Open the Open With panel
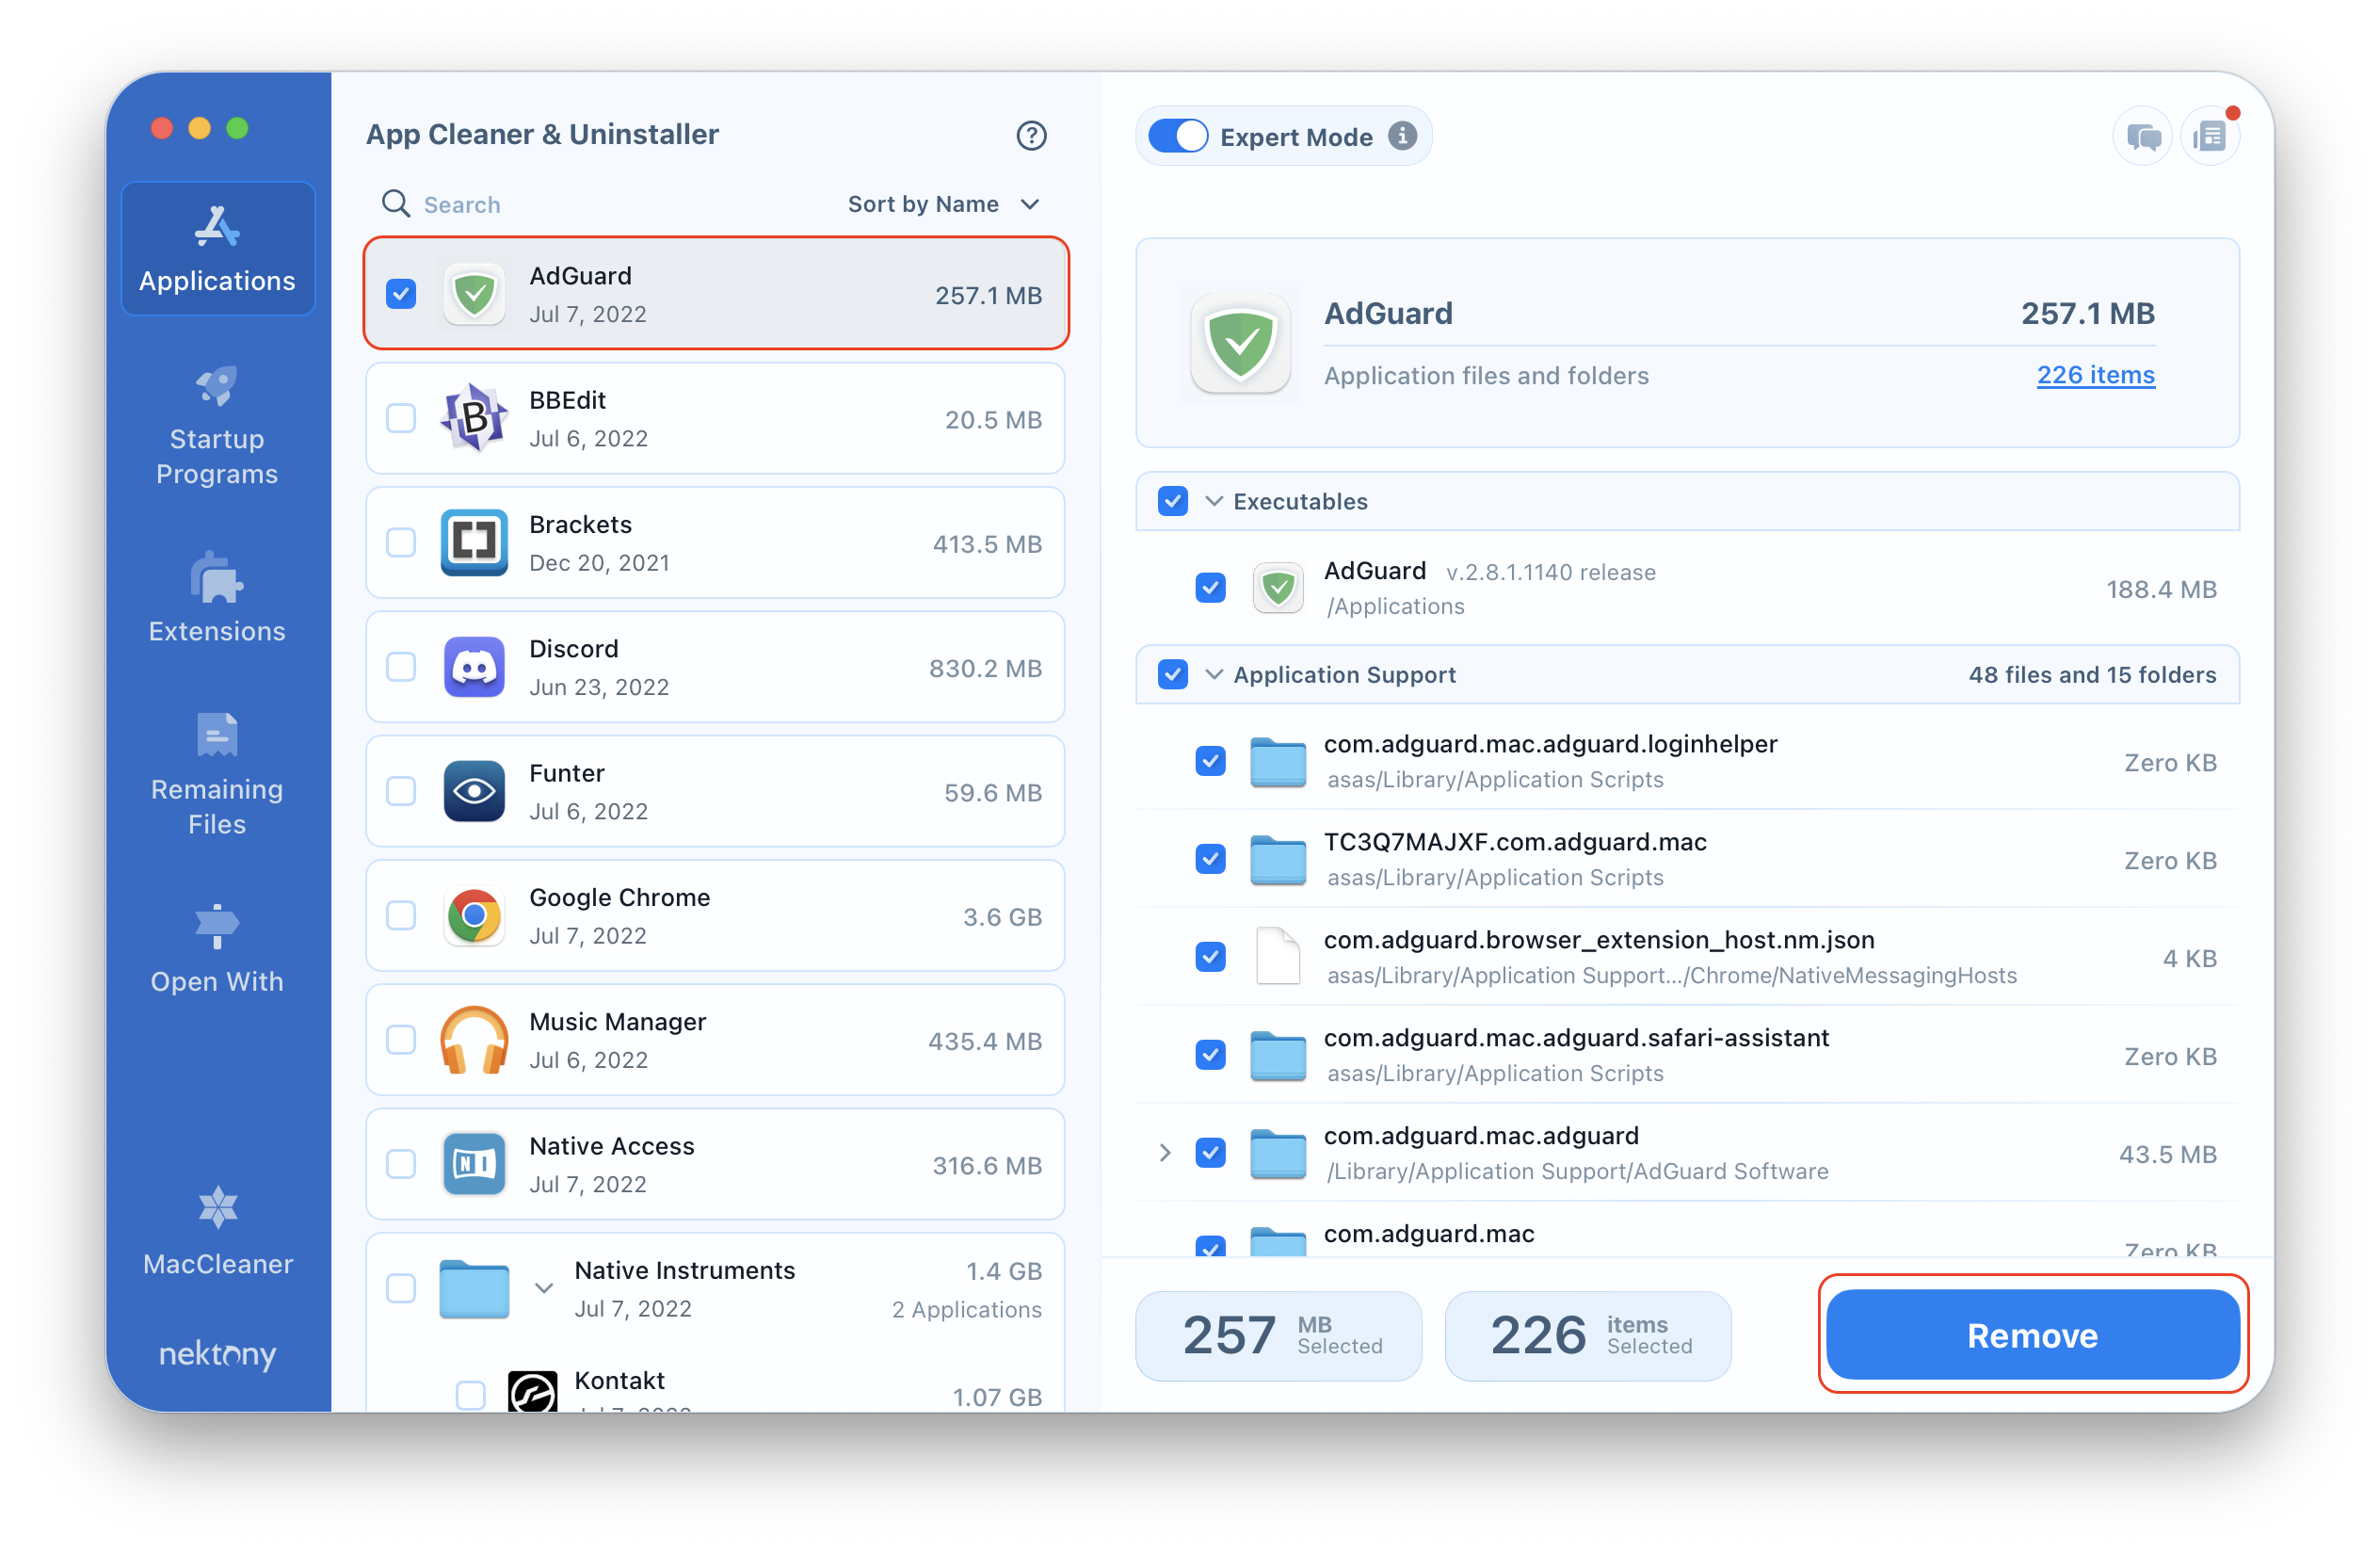 coord(217,953)
